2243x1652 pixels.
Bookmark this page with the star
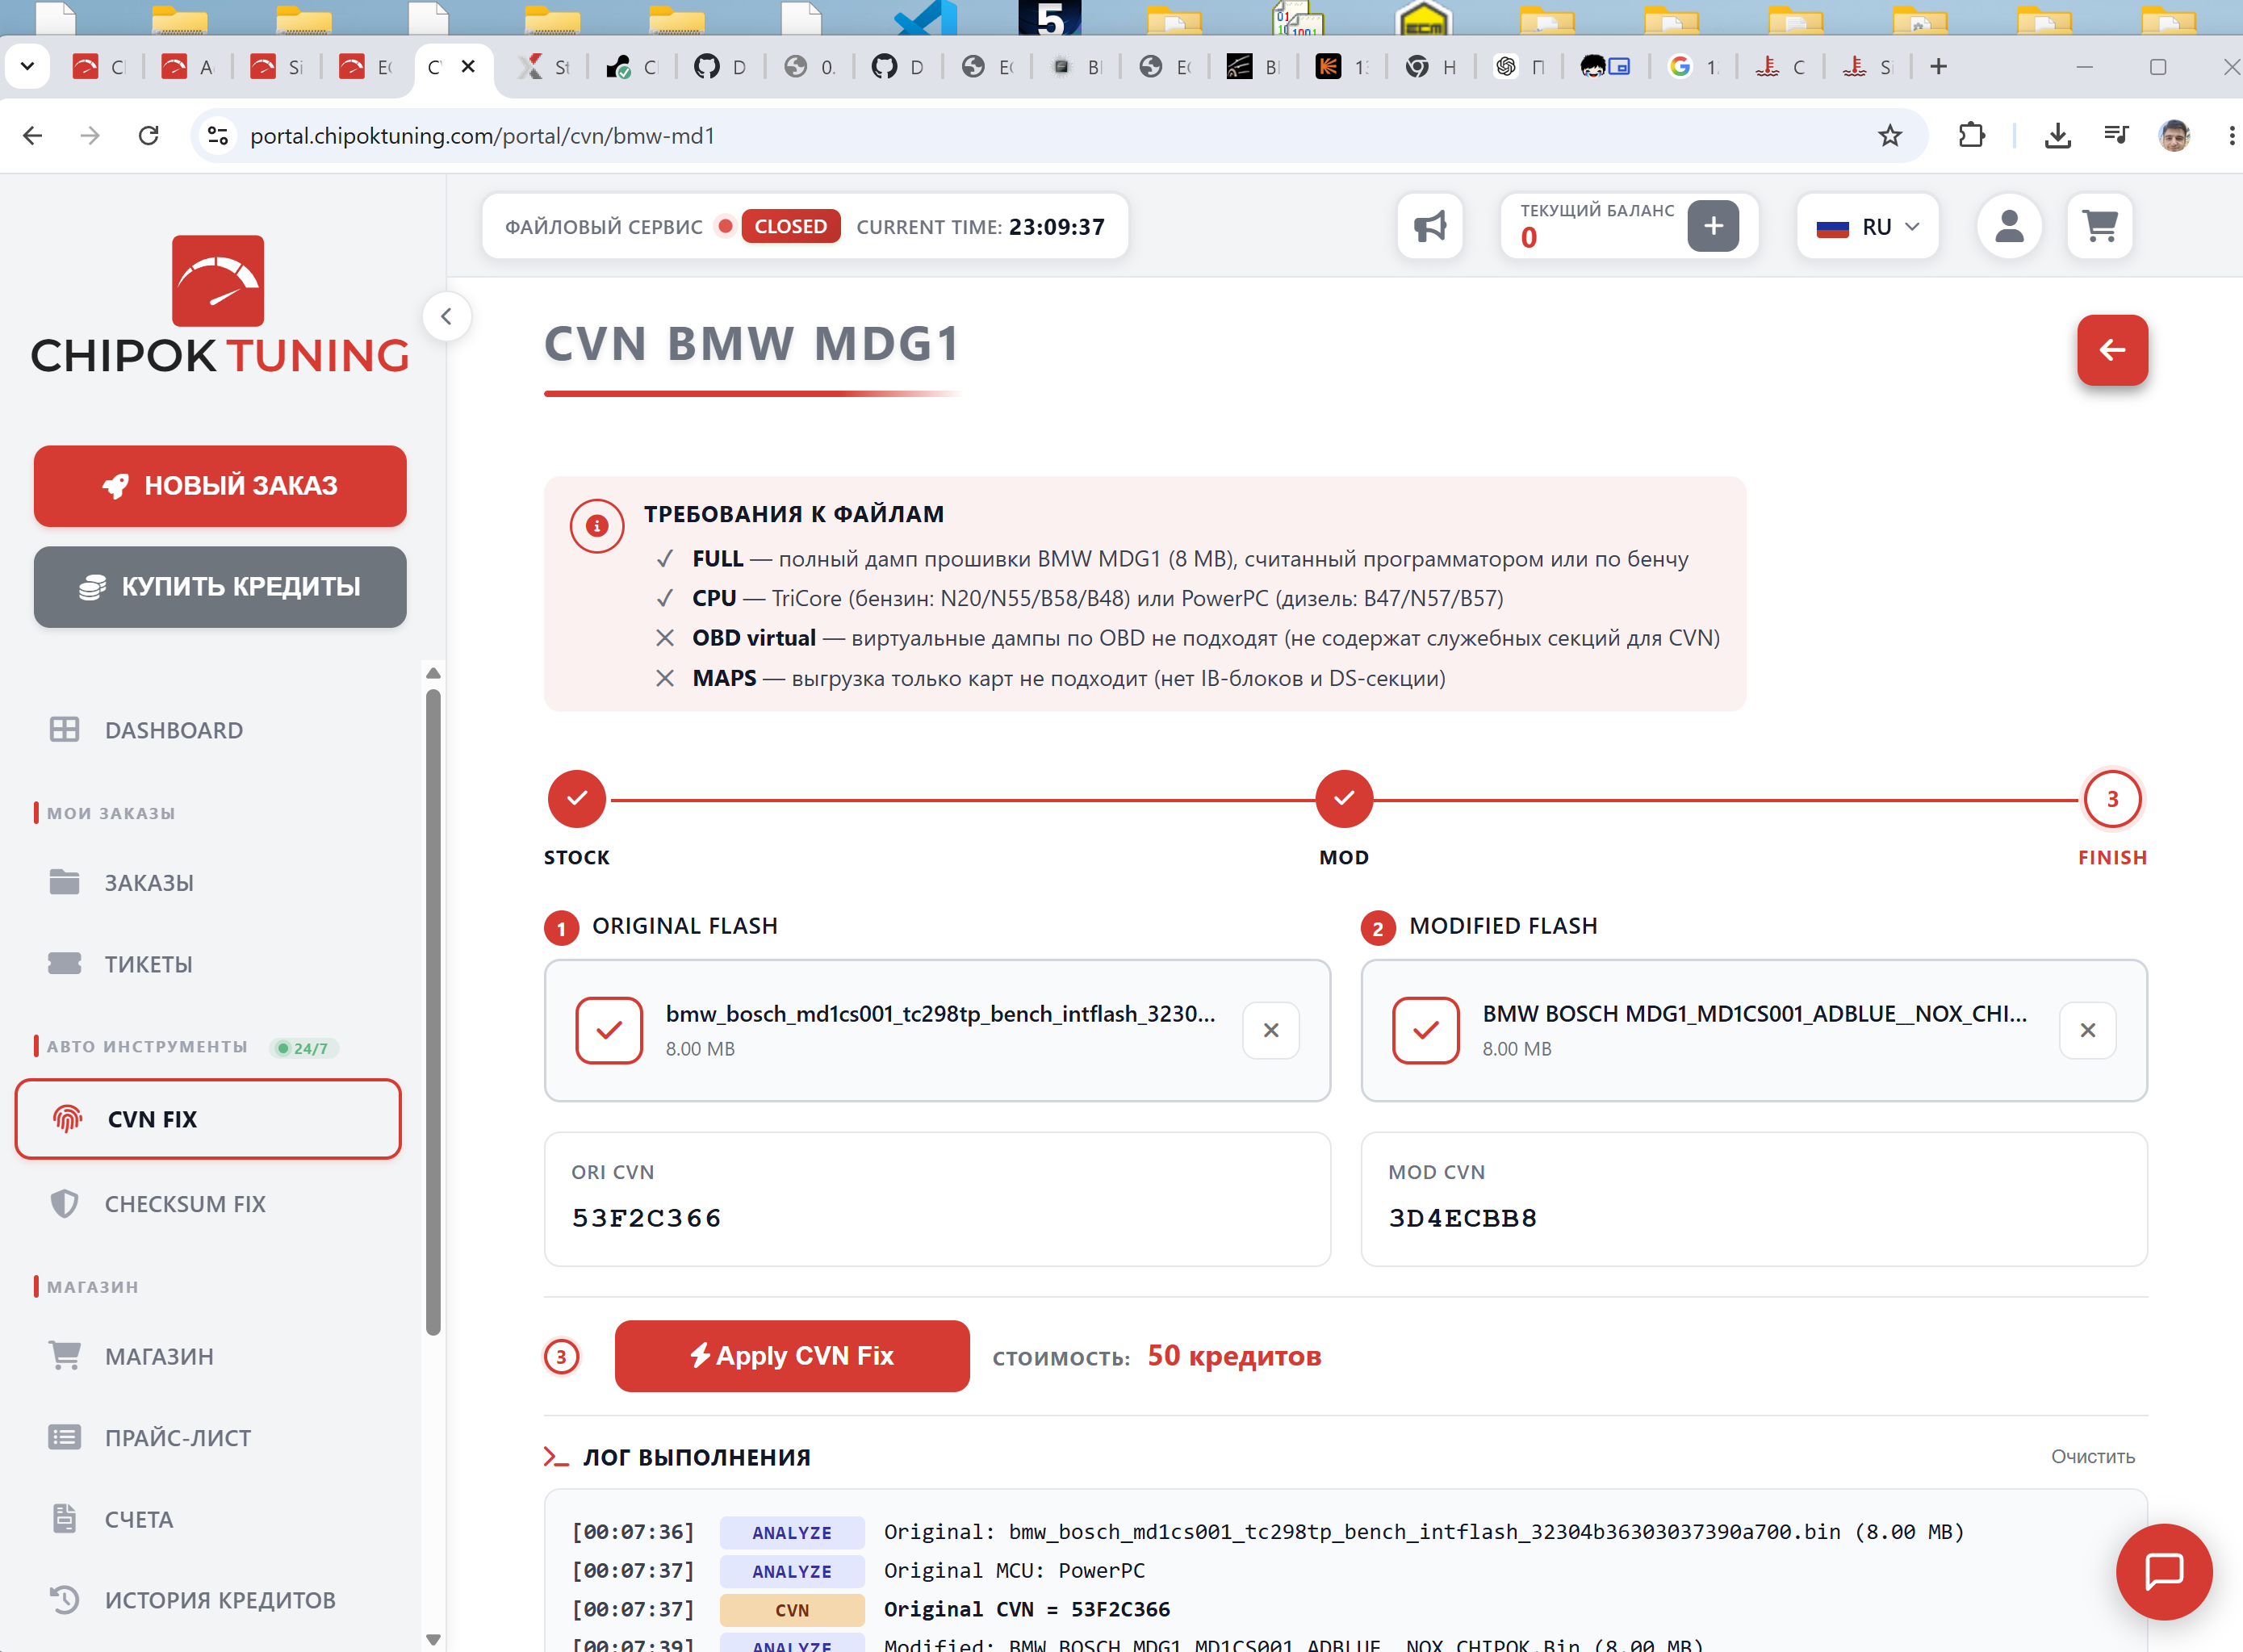pyautogui.click(x=1890, y=135)
